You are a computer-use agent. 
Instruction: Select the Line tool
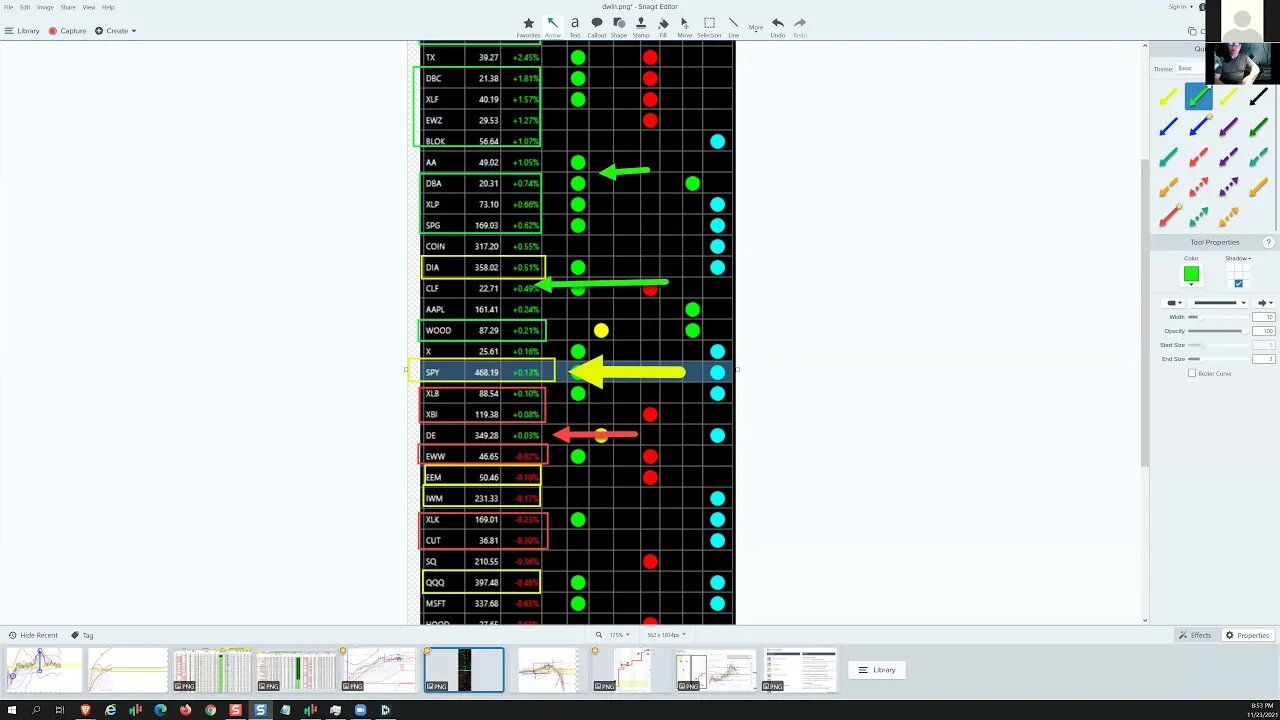(733, 26)
